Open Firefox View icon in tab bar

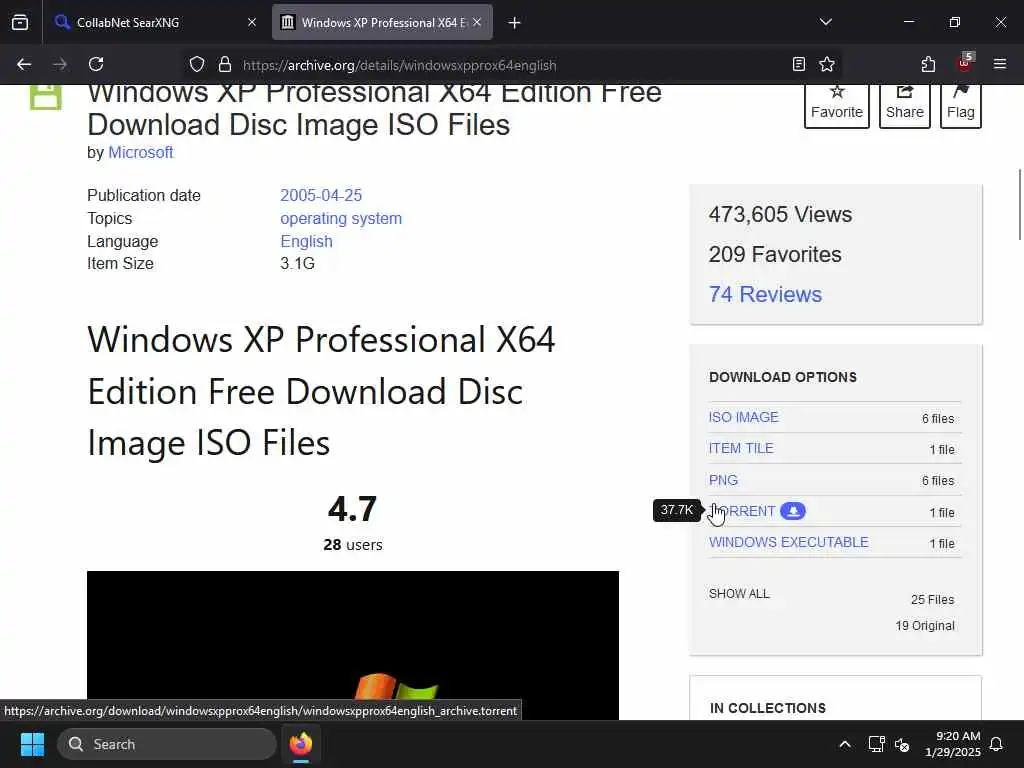(x=20, y=23)
